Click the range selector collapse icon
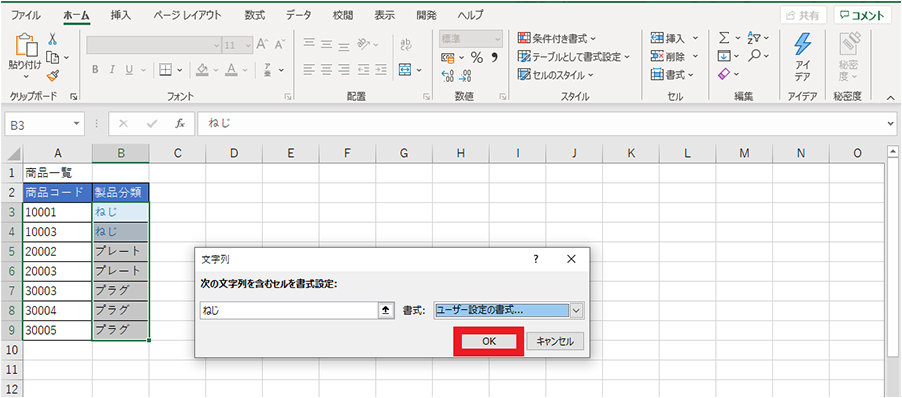902x398 pixels. click(x=385, y=311)
